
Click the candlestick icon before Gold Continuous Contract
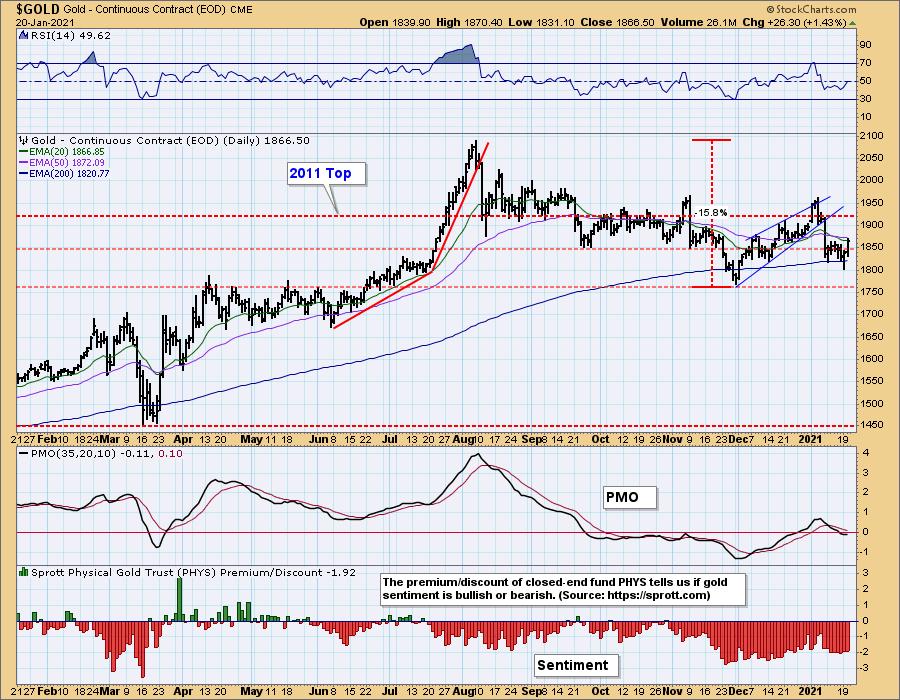click(x=24, y=140)
